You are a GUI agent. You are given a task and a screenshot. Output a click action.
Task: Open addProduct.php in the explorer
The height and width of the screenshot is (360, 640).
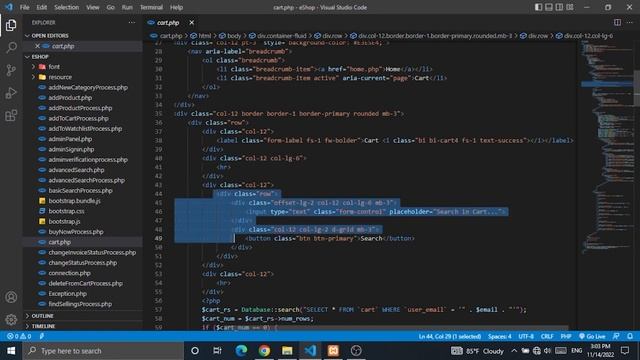click(70, 98)
